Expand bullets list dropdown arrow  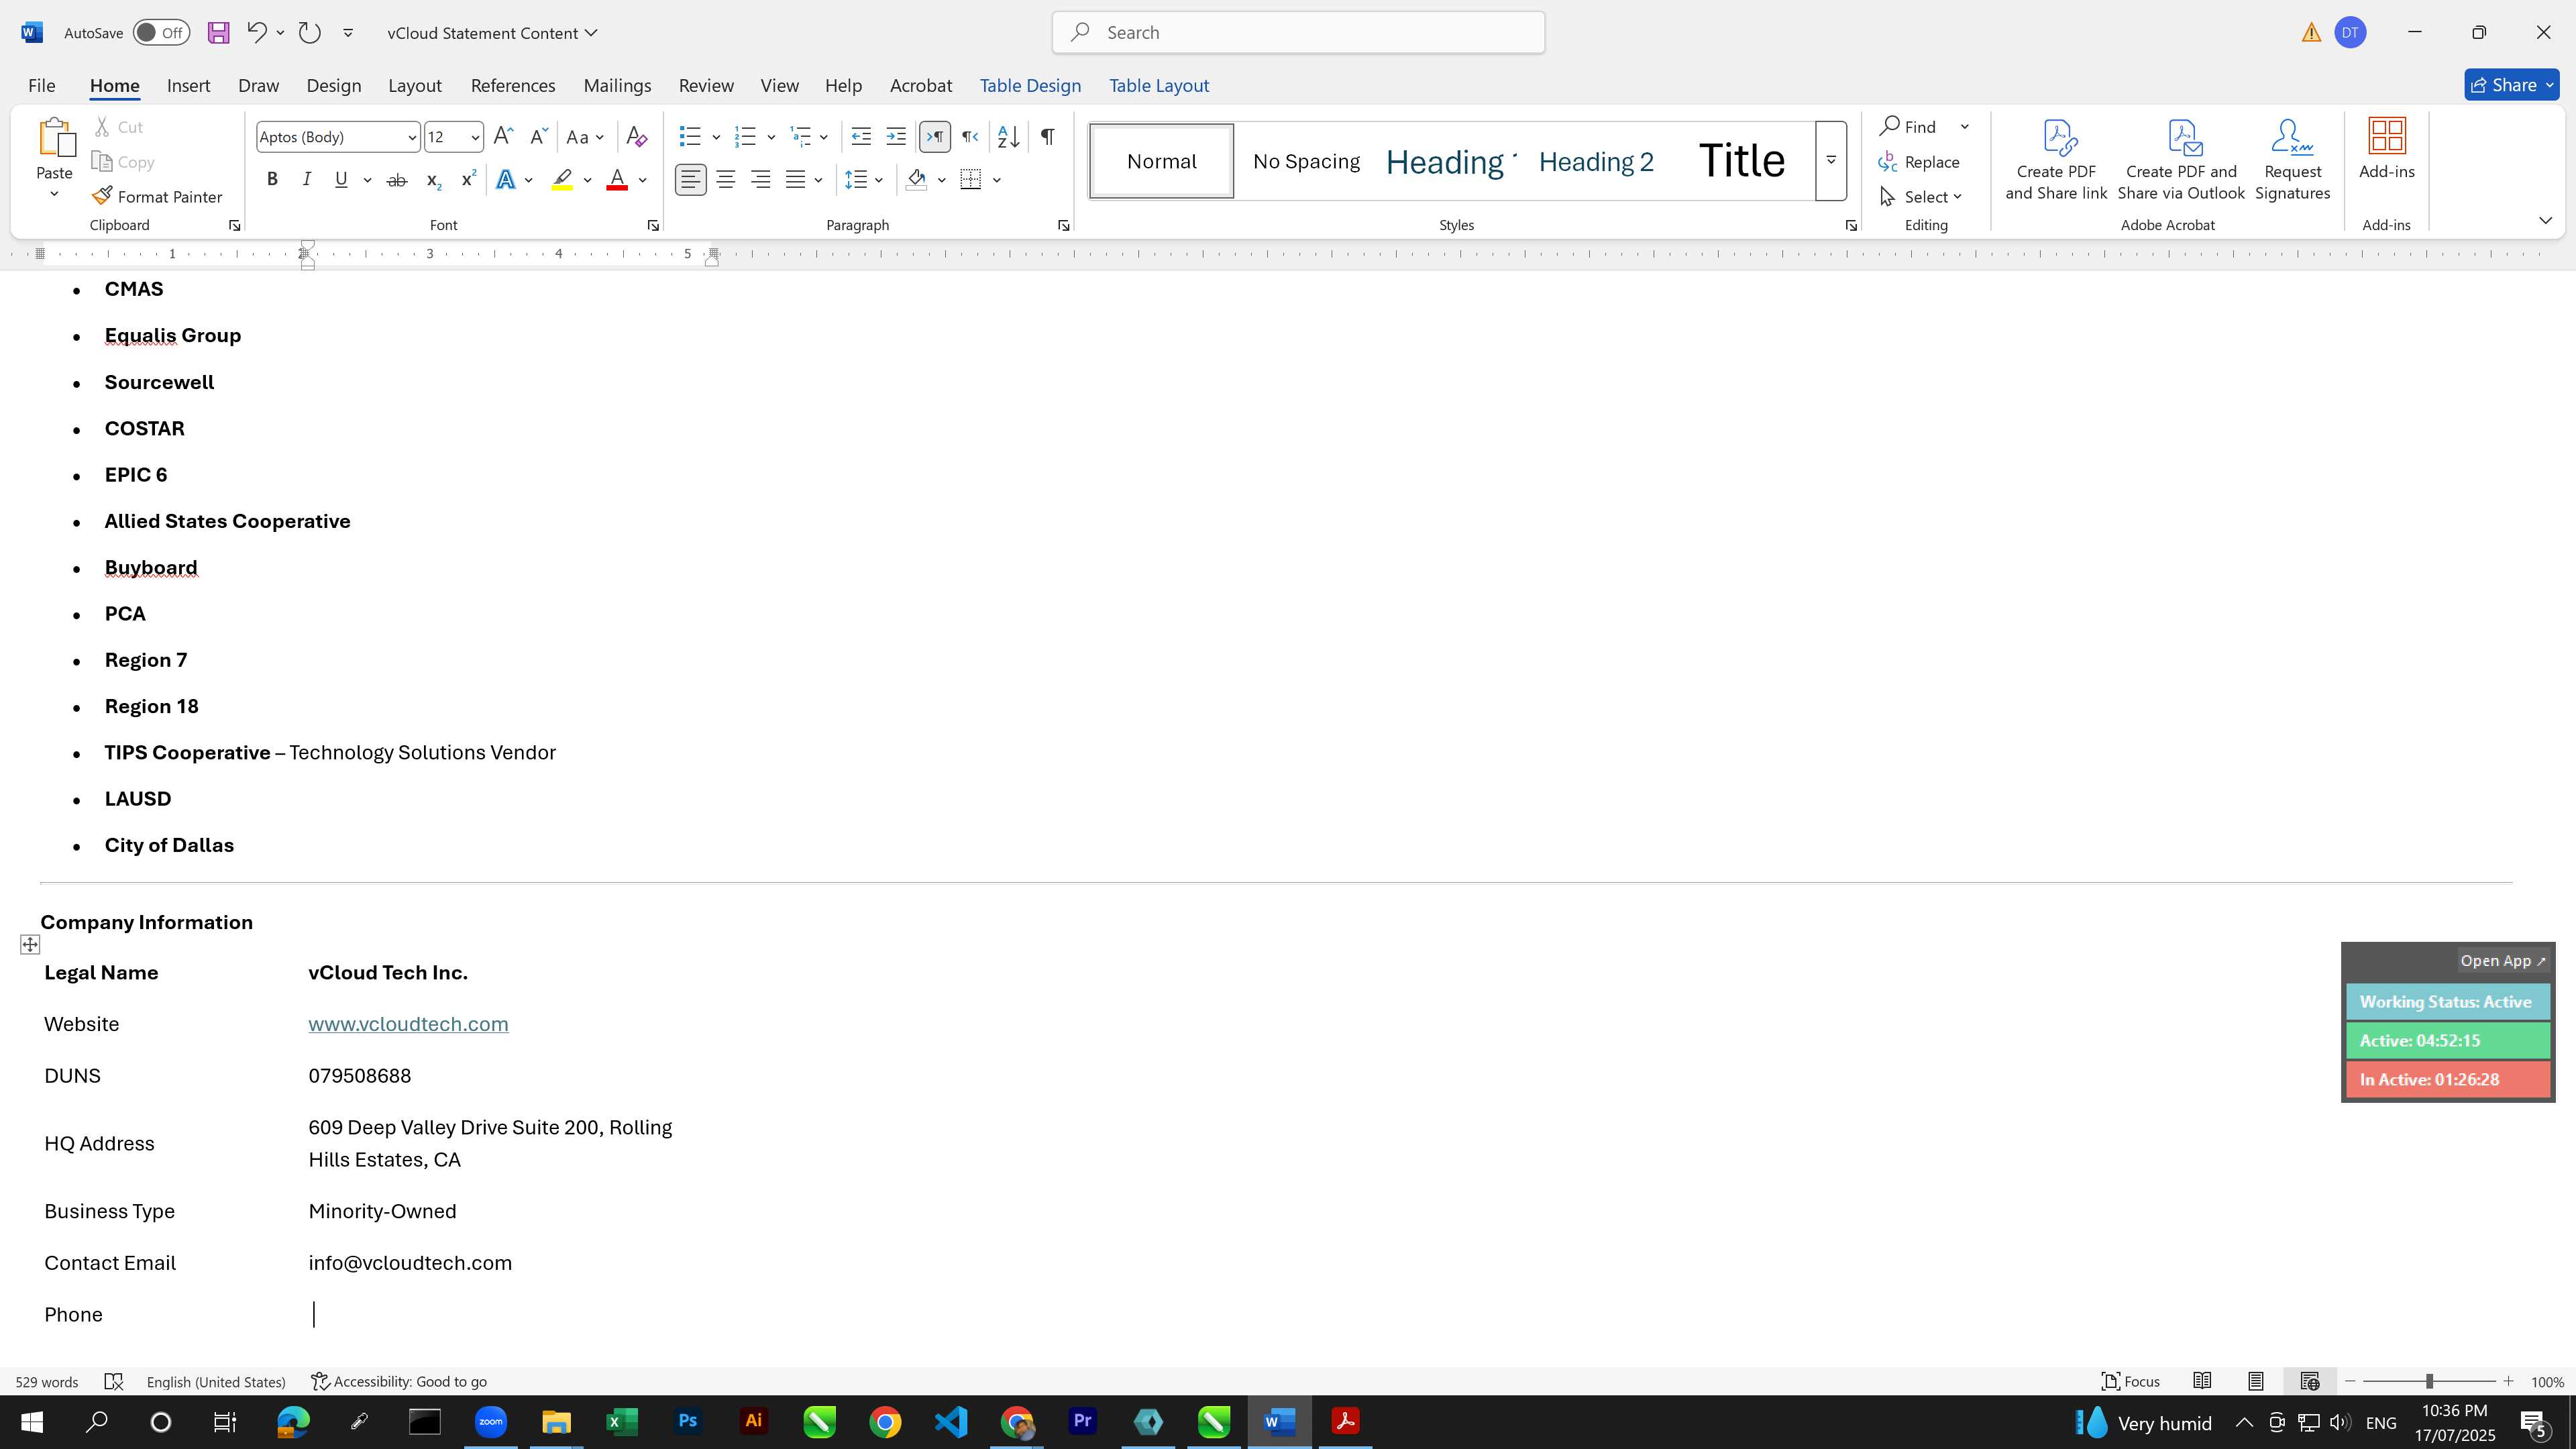click(716, 137)
